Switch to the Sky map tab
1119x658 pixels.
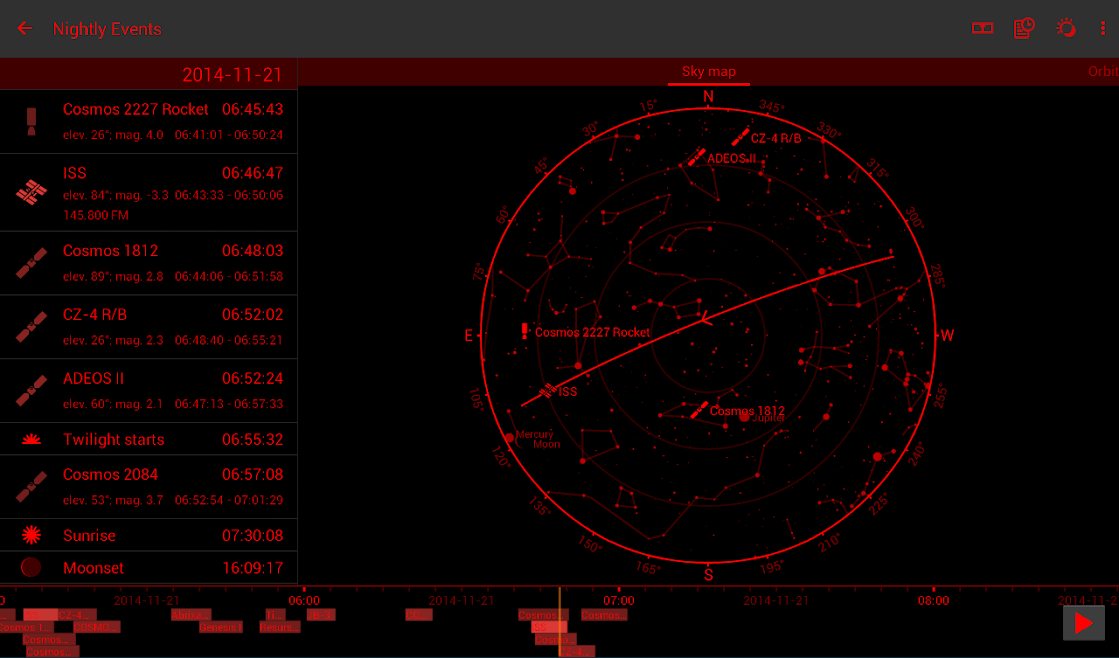(x=708, y=72)
